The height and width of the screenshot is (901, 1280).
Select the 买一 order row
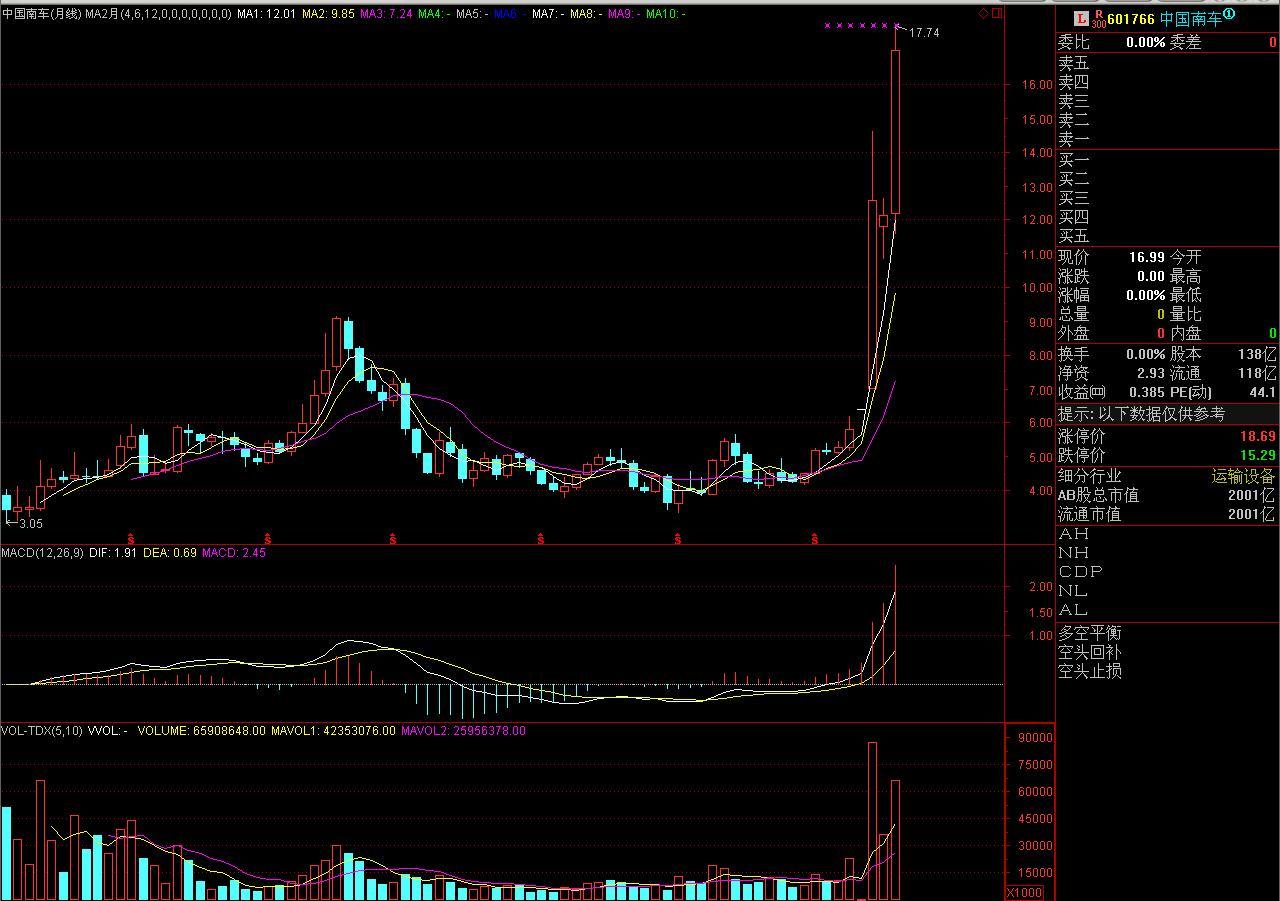click(1167, 160)
